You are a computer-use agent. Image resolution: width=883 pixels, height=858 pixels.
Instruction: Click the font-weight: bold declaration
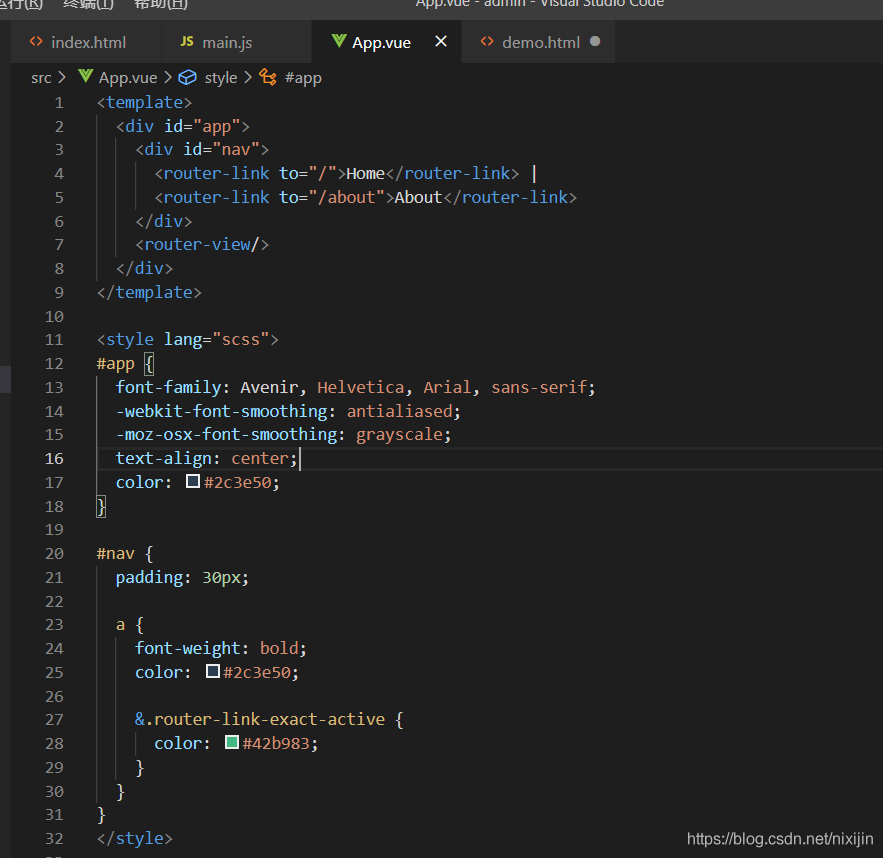point(221,648)
